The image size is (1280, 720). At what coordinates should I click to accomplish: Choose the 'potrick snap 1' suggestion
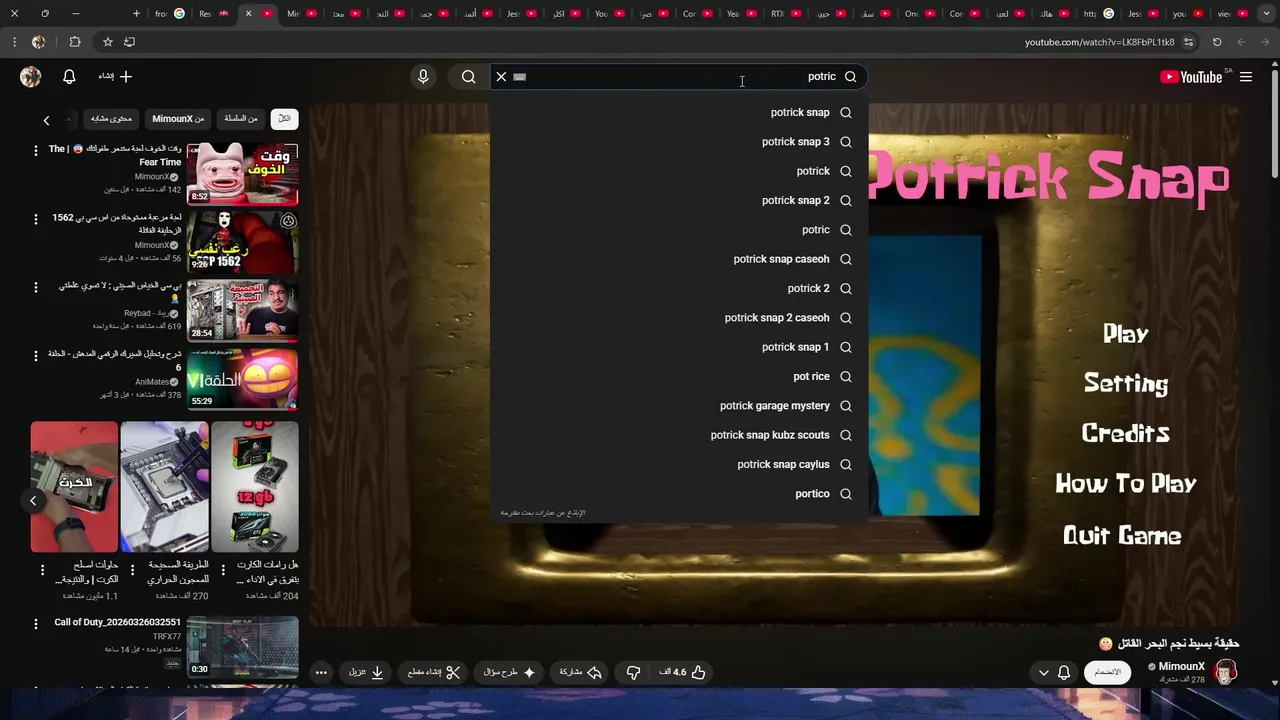[678, 347]
